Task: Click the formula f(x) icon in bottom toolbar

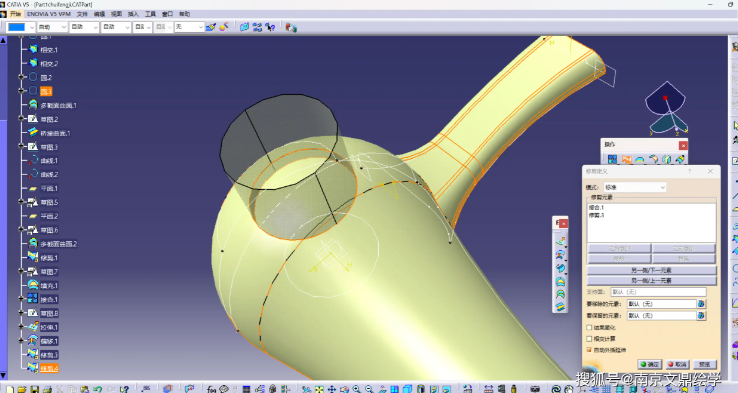Action: click(211, 389)
